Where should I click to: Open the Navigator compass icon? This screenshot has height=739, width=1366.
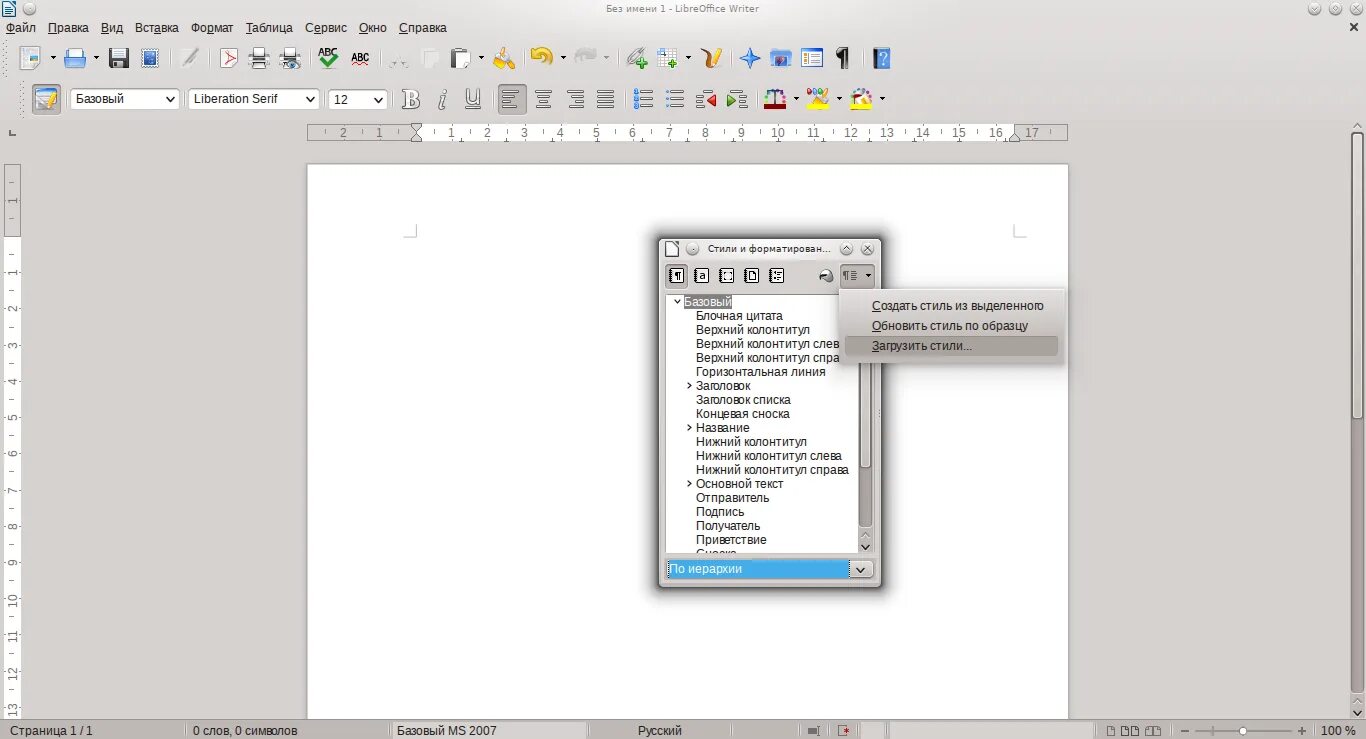coord(750,58)
